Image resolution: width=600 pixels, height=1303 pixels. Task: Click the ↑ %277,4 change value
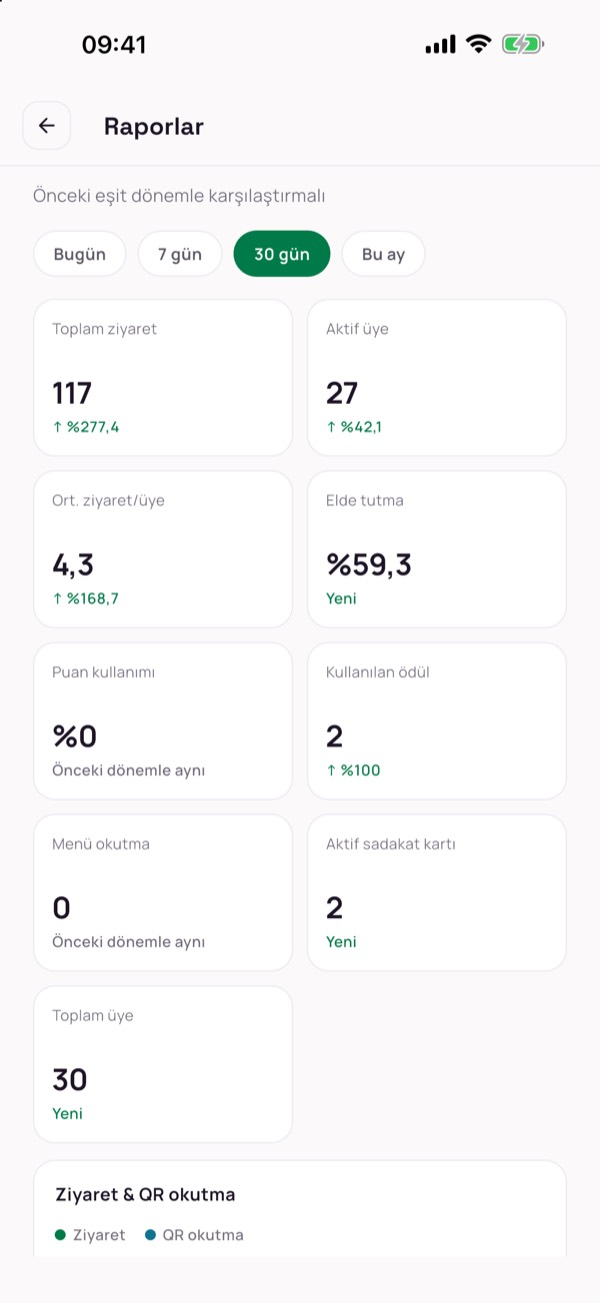tap(86, 427)
